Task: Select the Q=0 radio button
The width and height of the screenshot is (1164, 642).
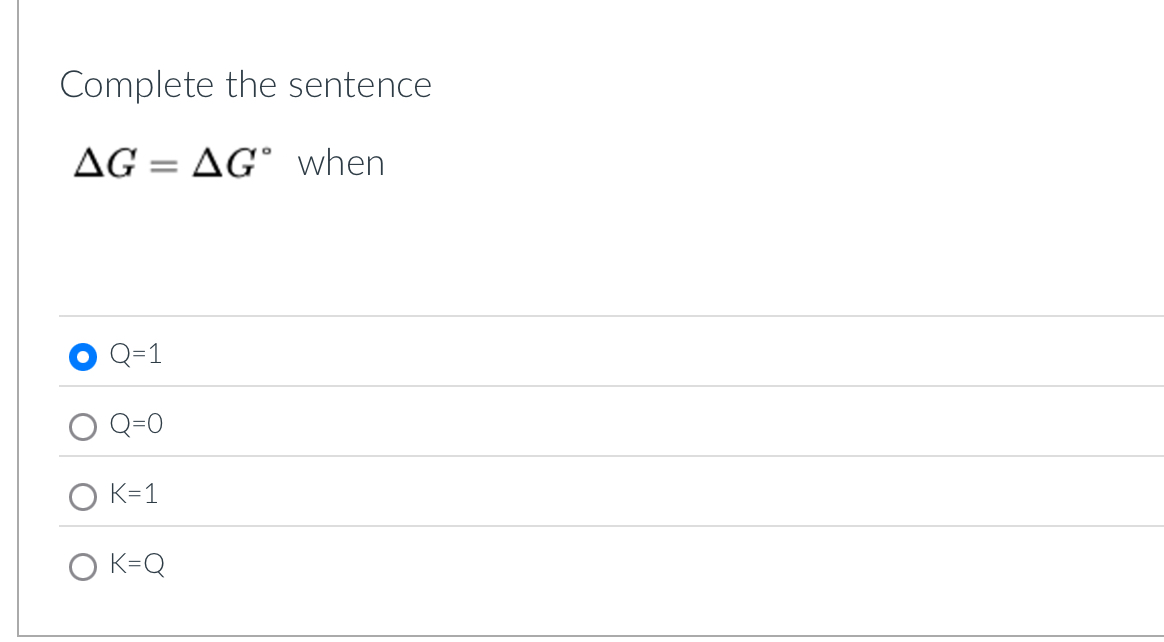Action: pyautogui.click(x=82, y=426)
